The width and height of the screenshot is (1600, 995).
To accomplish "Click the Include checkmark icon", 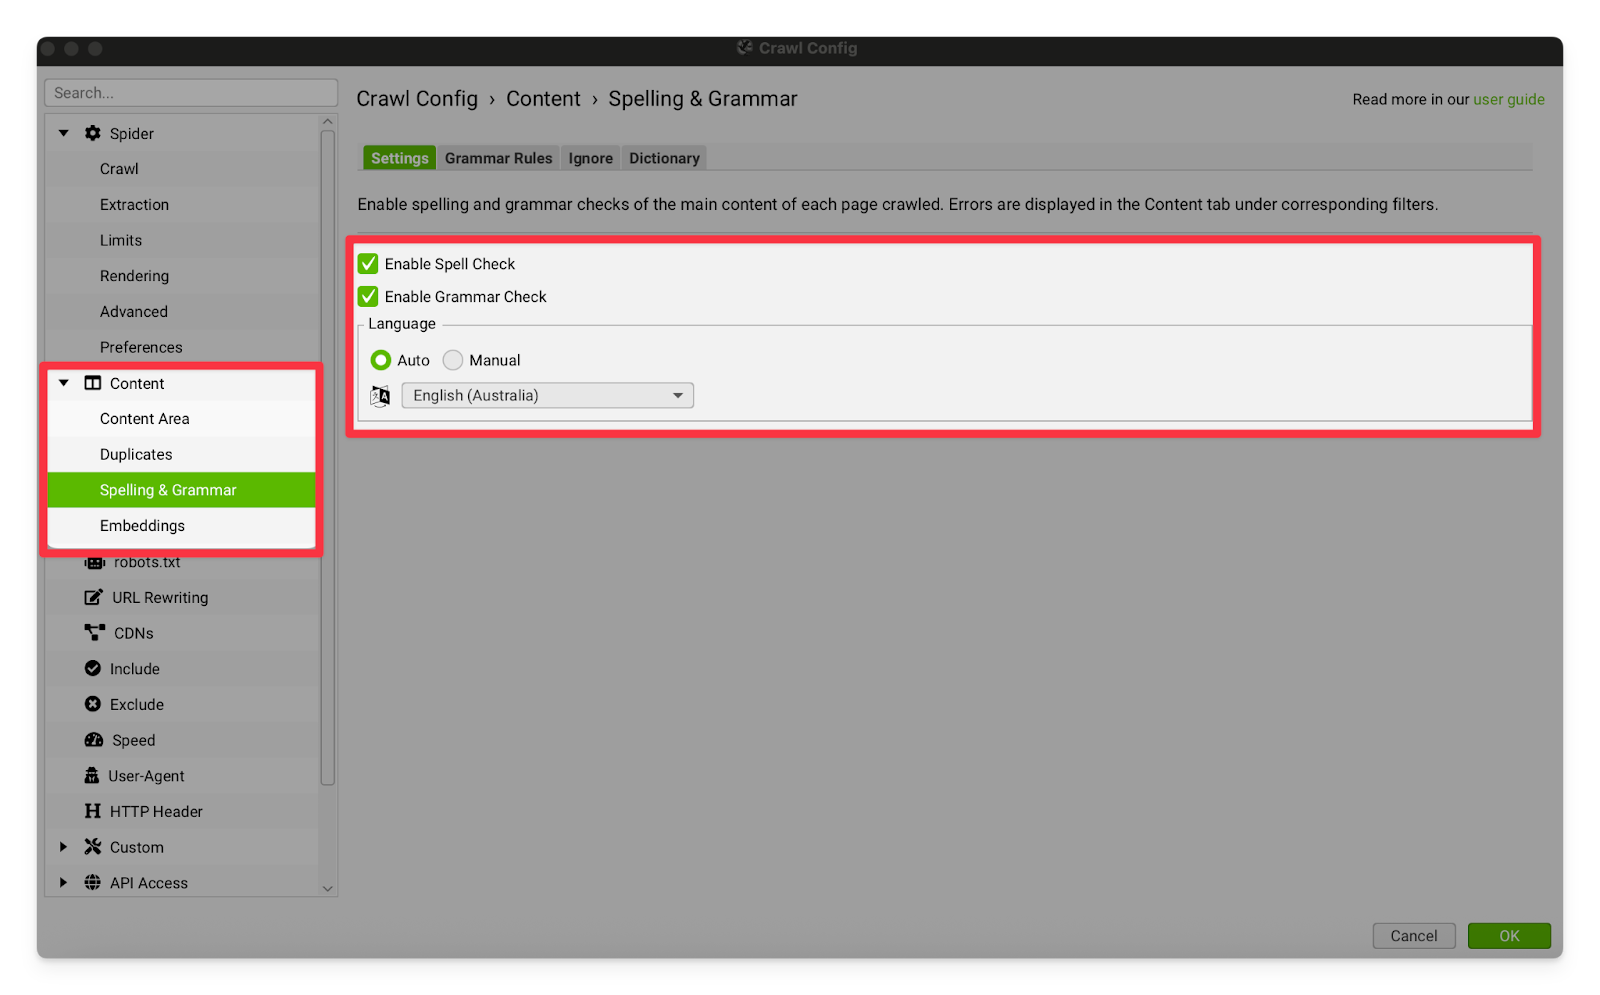I will (x=93, y=668).
